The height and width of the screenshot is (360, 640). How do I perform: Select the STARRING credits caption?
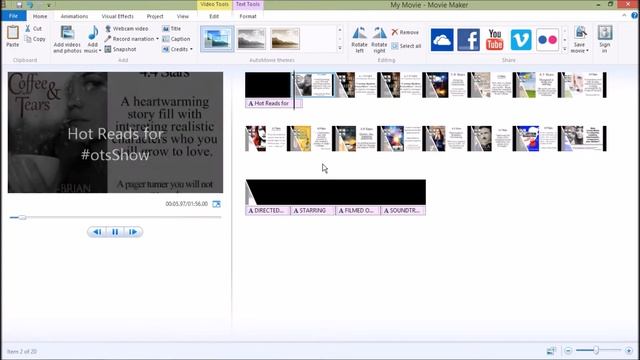(x=312, y=211)
